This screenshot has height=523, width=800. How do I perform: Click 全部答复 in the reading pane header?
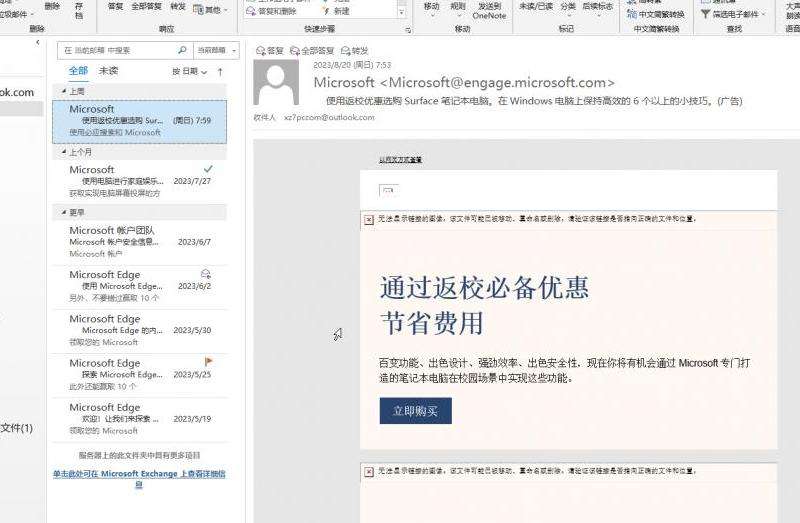312,51
